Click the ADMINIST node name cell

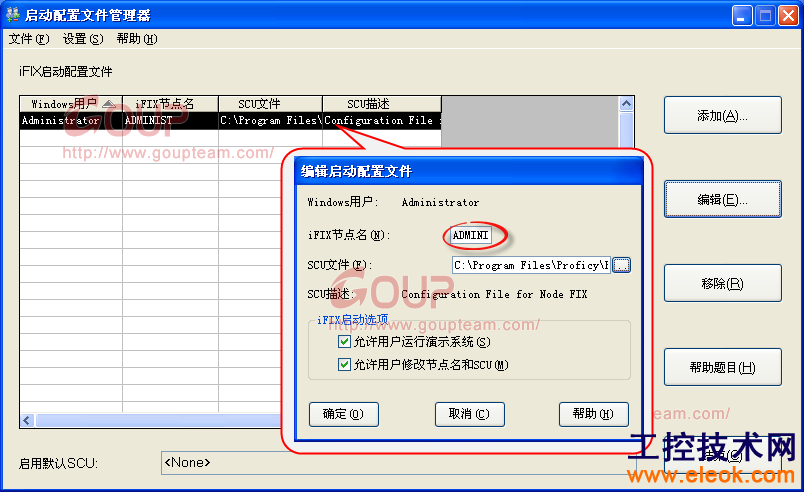[170, 121]
